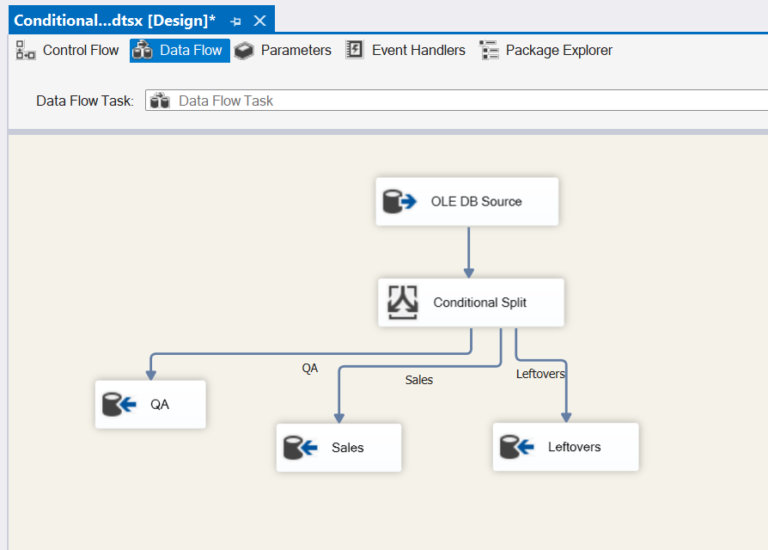This screenshot has width=768, height=550.
Task: Select the Conditional Split transform icon
Action: pyautogui.click(x=402, y=302)
